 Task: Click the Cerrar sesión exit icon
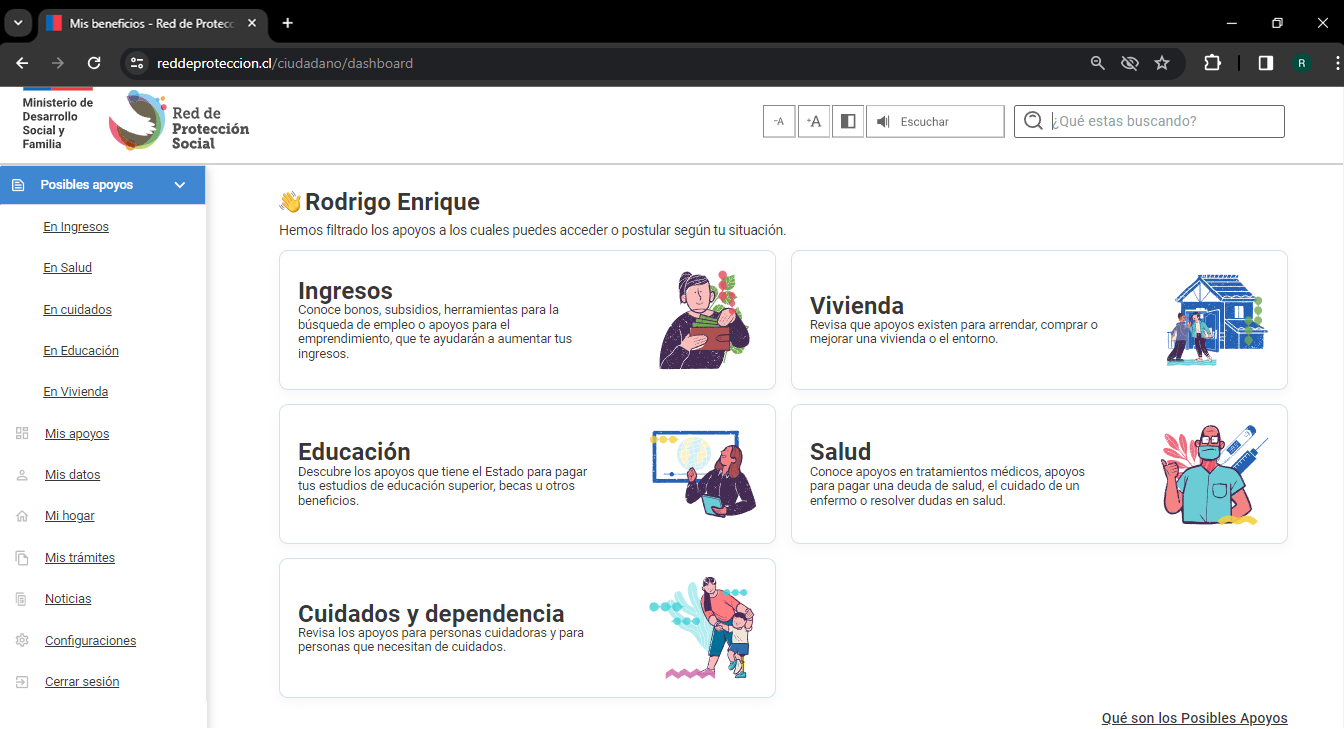tap(22, 682)
